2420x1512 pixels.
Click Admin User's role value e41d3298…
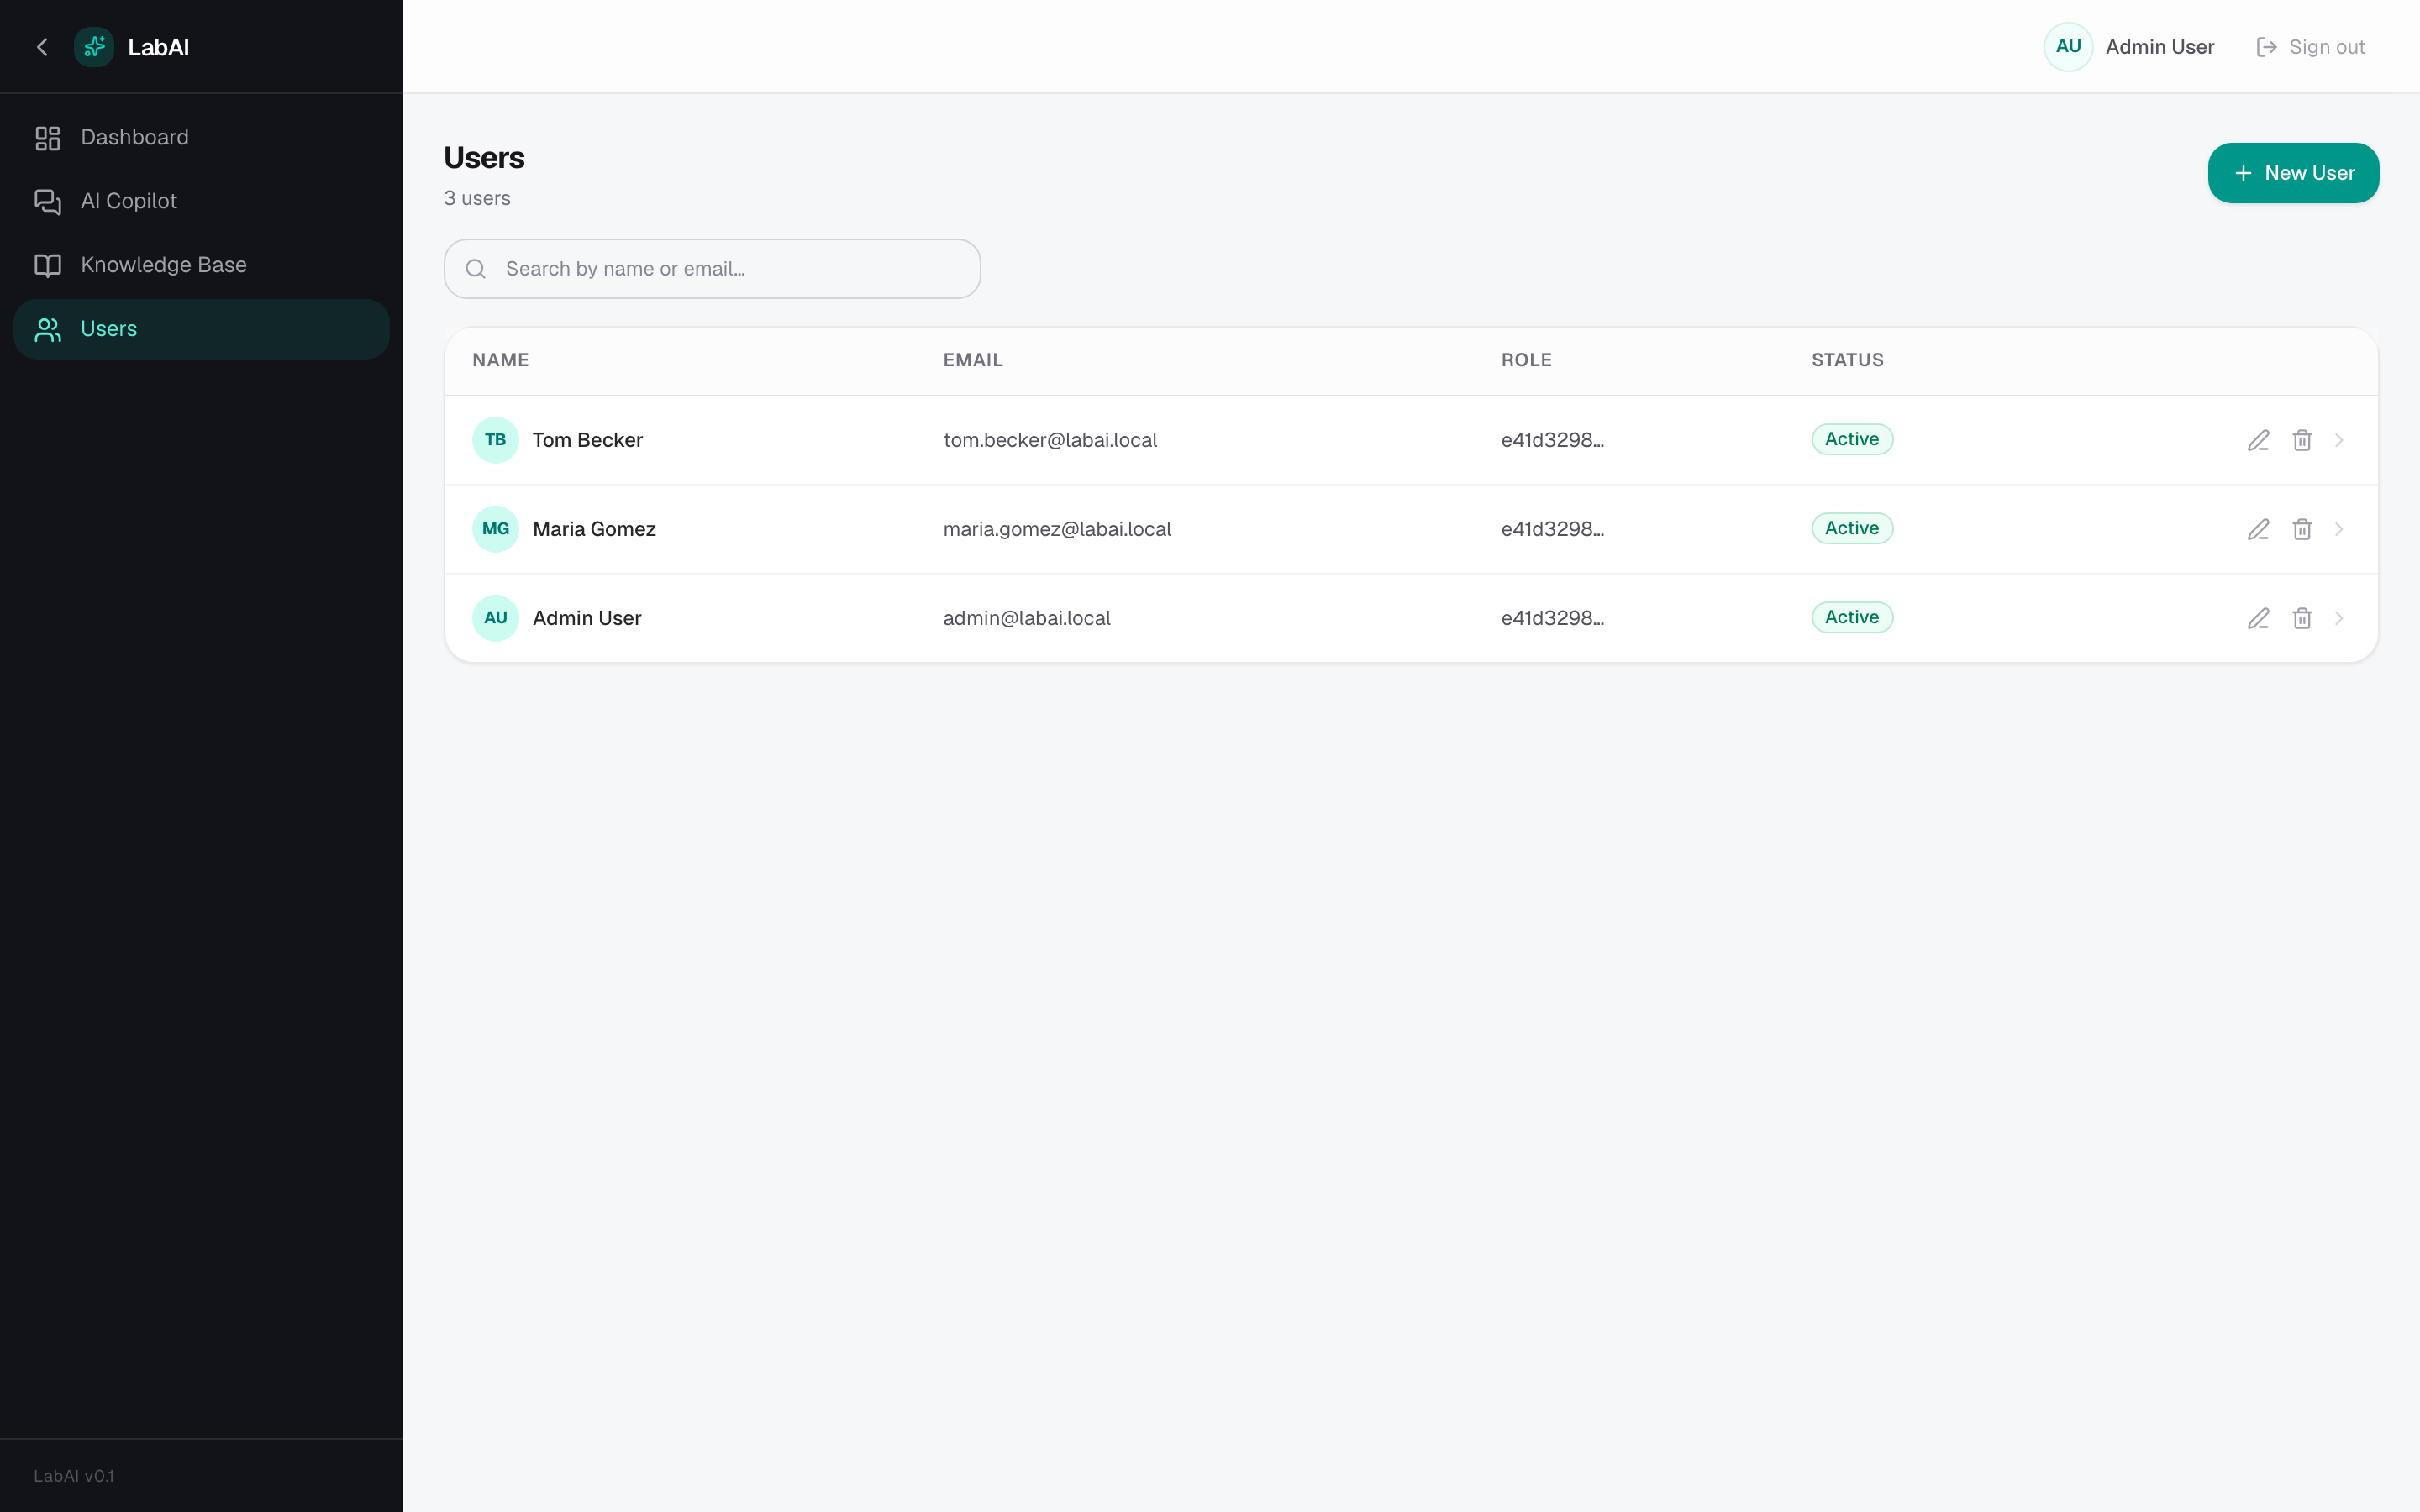pyautogui.click(x=1552, y=618)
